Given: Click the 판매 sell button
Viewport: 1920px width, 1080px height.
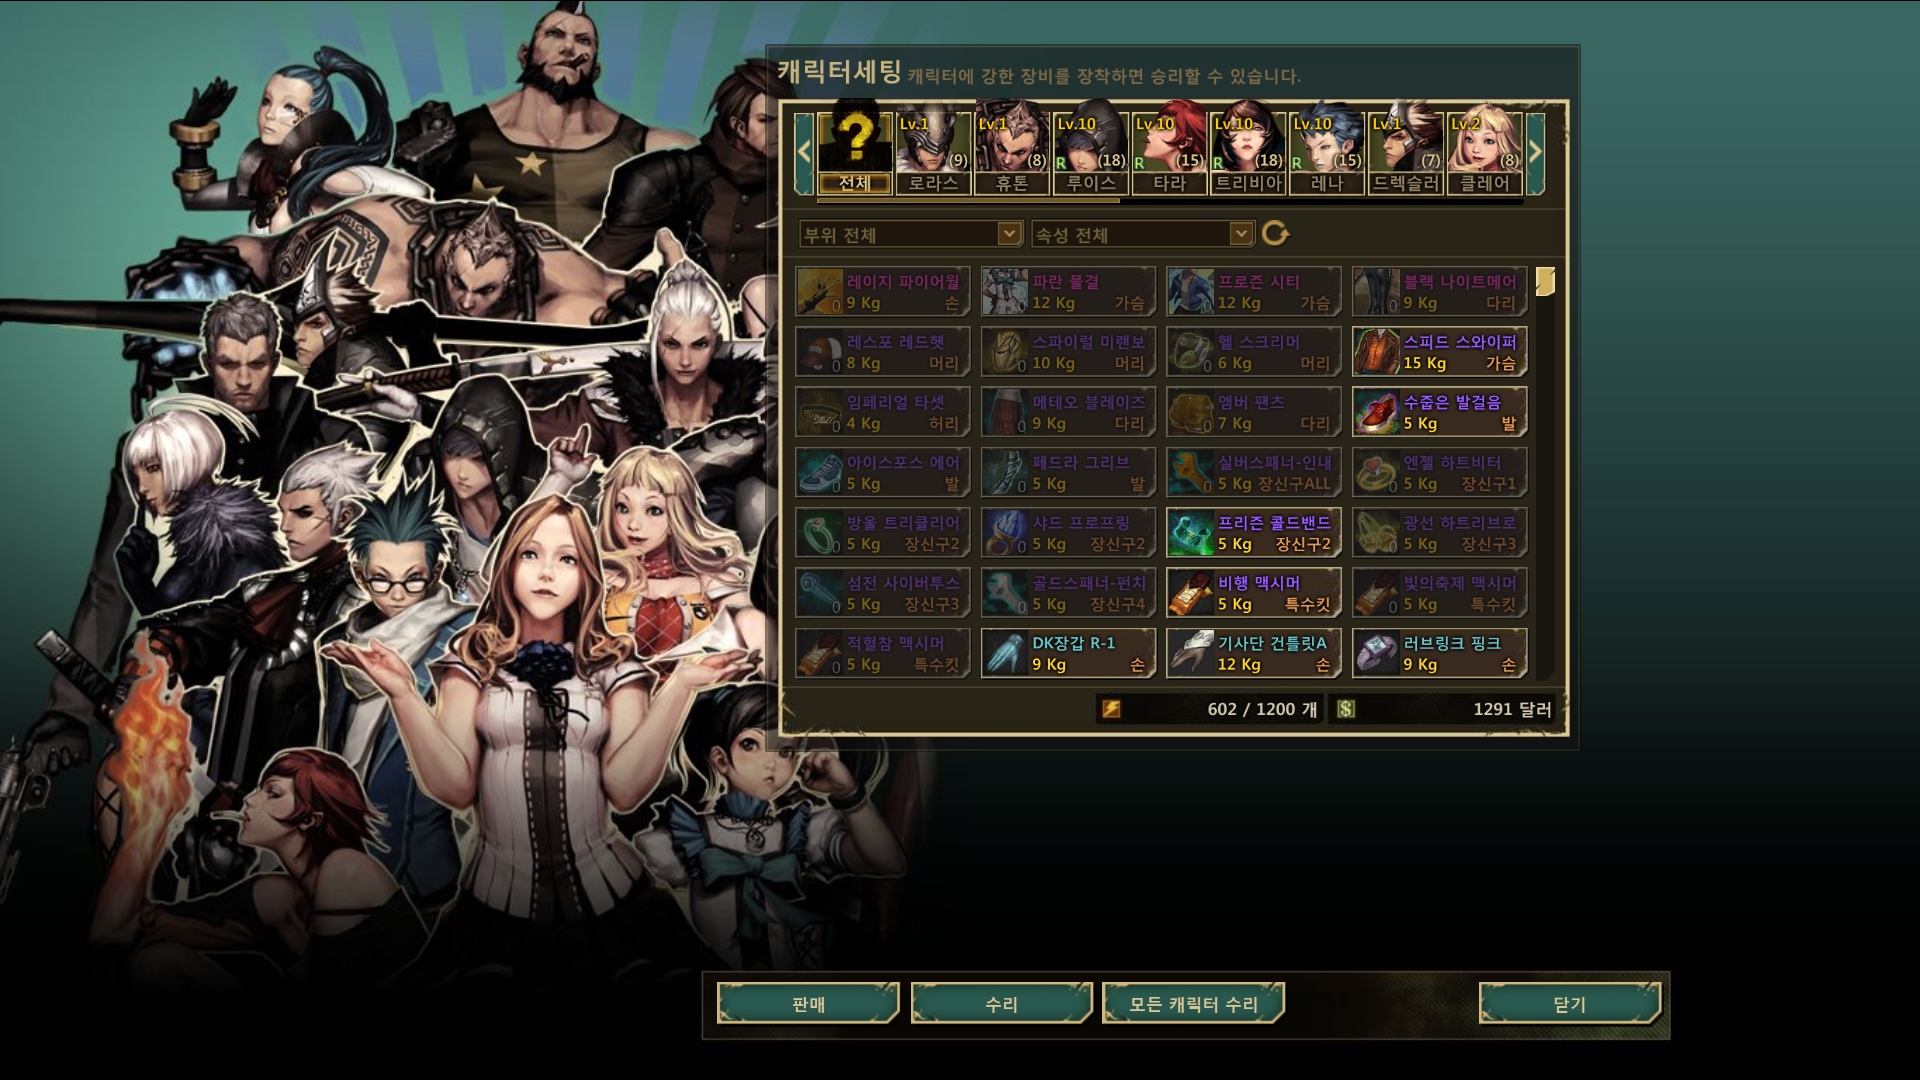Looking at the screenshot, I should (808, 1004).
